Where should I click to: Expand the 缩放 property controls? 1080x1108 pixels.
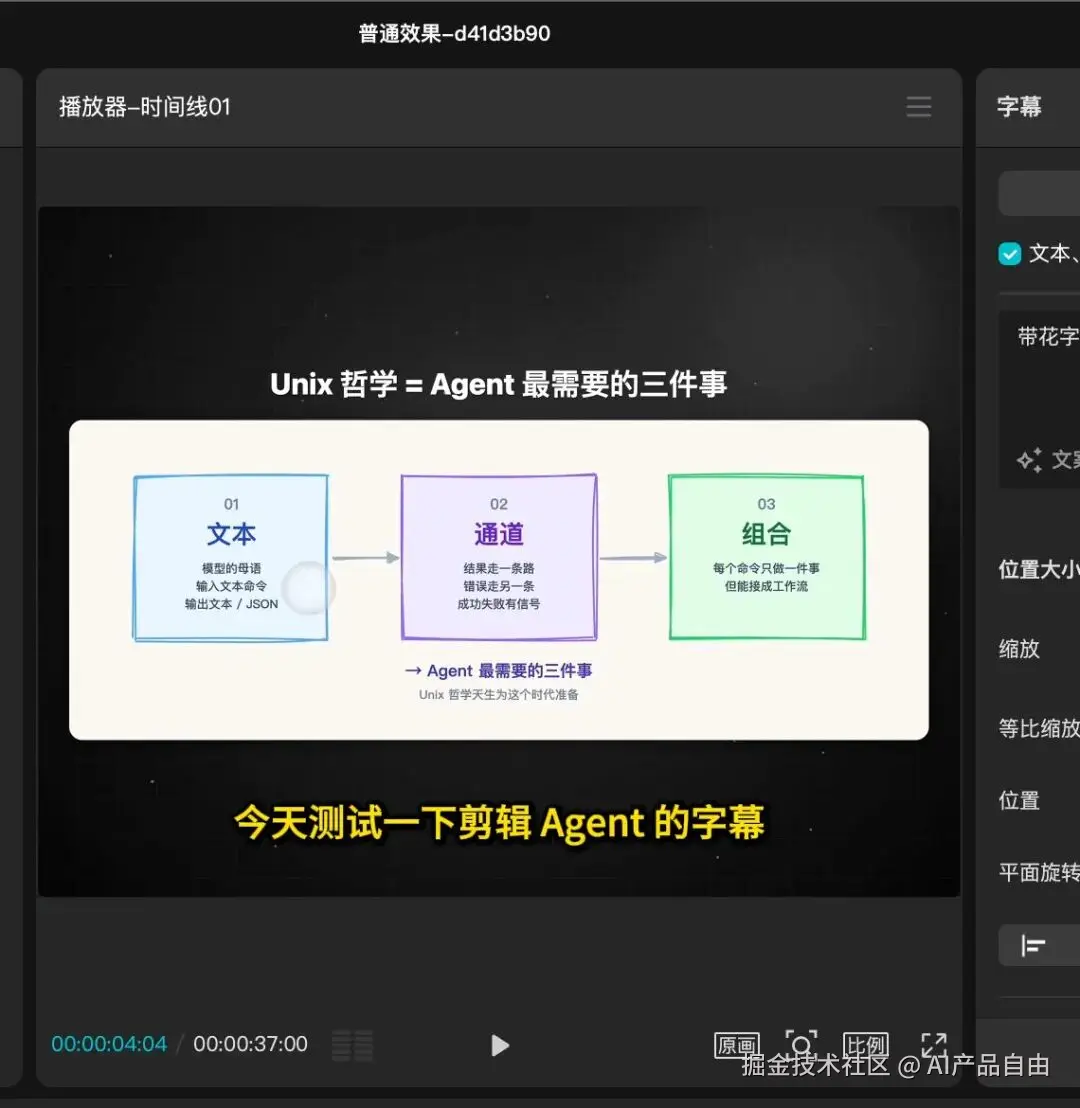pyautogui.click(x=1018, y=649)
